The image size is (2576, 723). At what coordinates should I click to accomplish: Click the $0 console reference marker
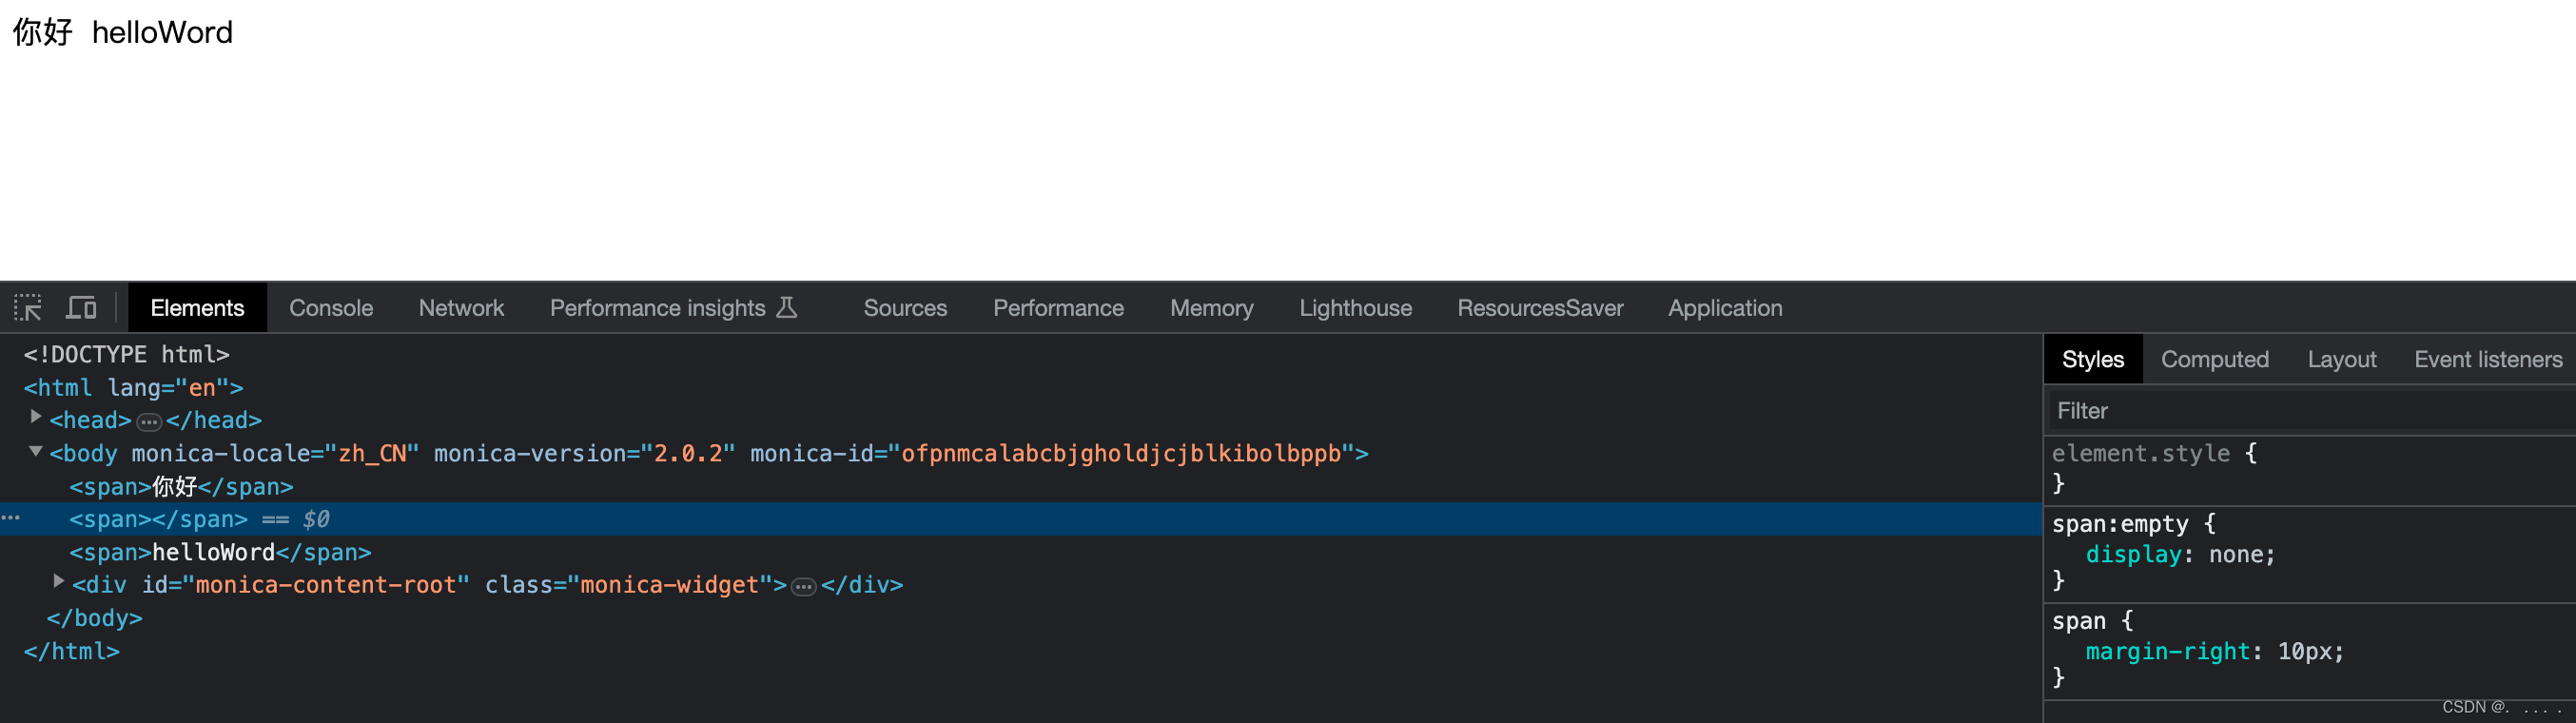click(x=316, y=520)
